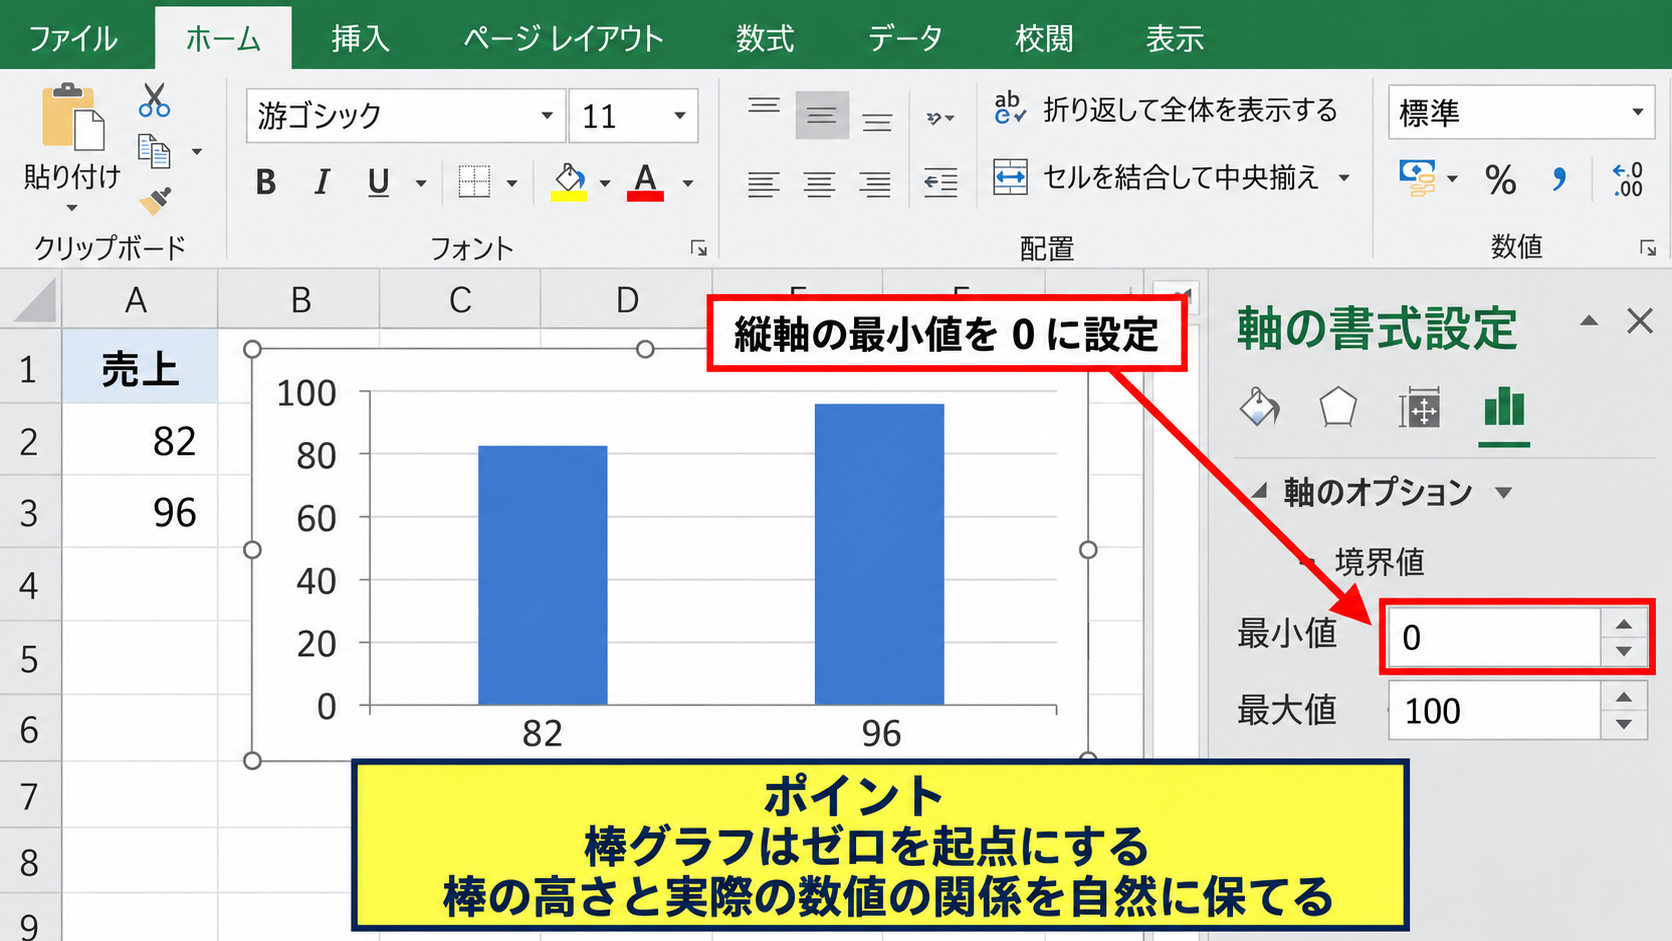Align text right
The image size is (1672, 941).
point(875,183)
